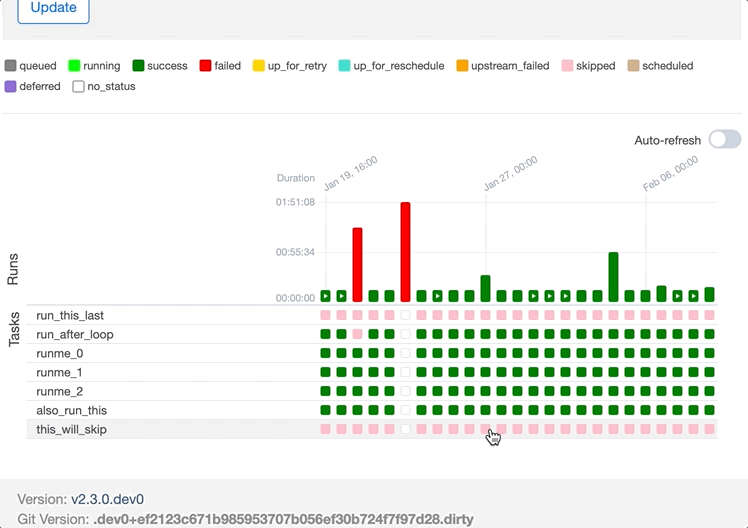This screenshot has height=528, width=748.
Task: Click the 00:00:00 duration tick
Action: [x=295, y=298]
